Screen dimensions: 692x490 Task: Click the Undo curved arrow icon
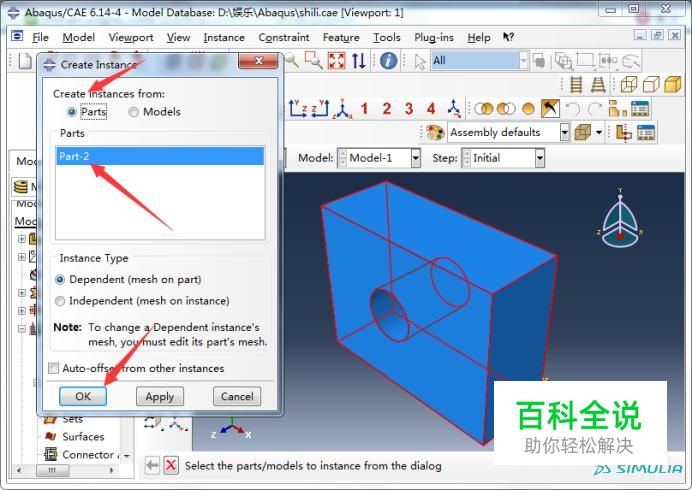(x=573, y=109)
